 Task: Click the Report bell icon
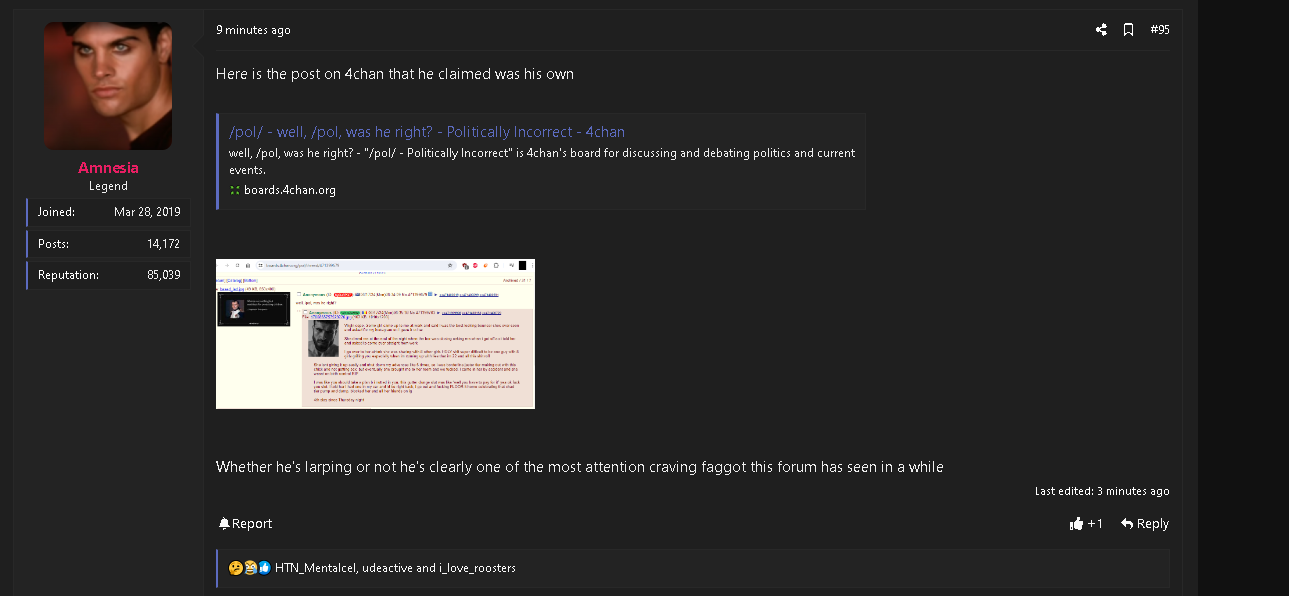(224, 524)
